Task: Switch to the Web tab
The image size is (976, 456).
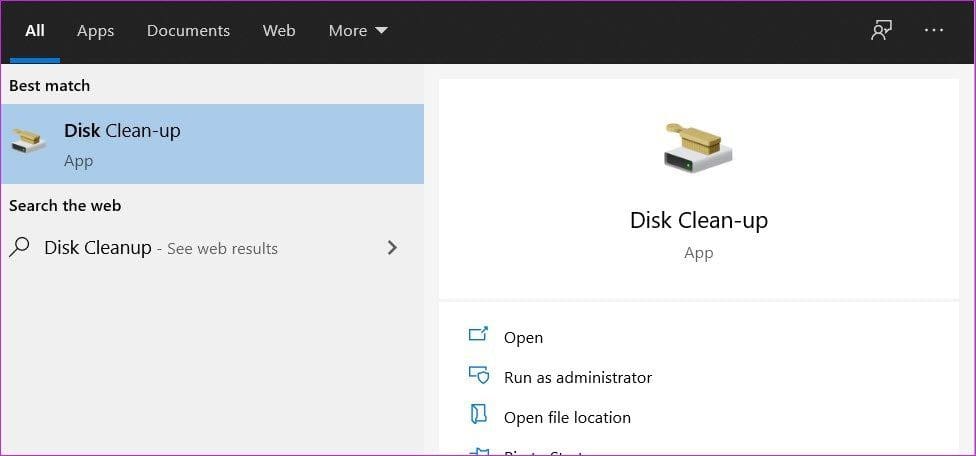Action: (279, 30)
